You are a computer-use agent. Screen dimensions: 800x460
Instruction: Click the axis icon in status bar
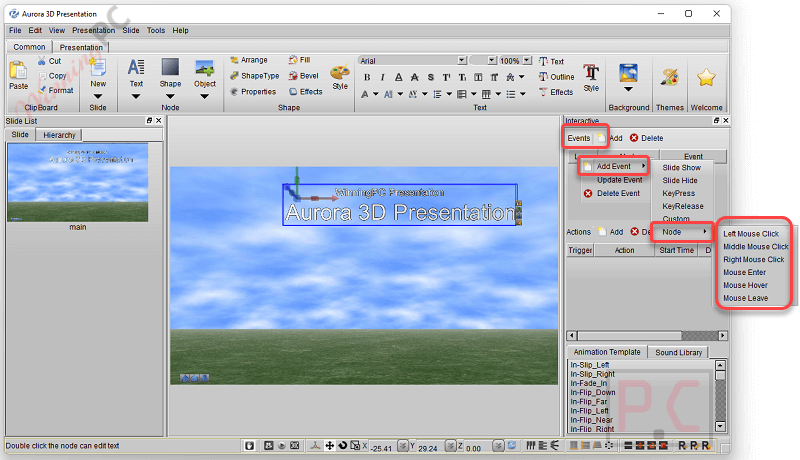[316, 446]
